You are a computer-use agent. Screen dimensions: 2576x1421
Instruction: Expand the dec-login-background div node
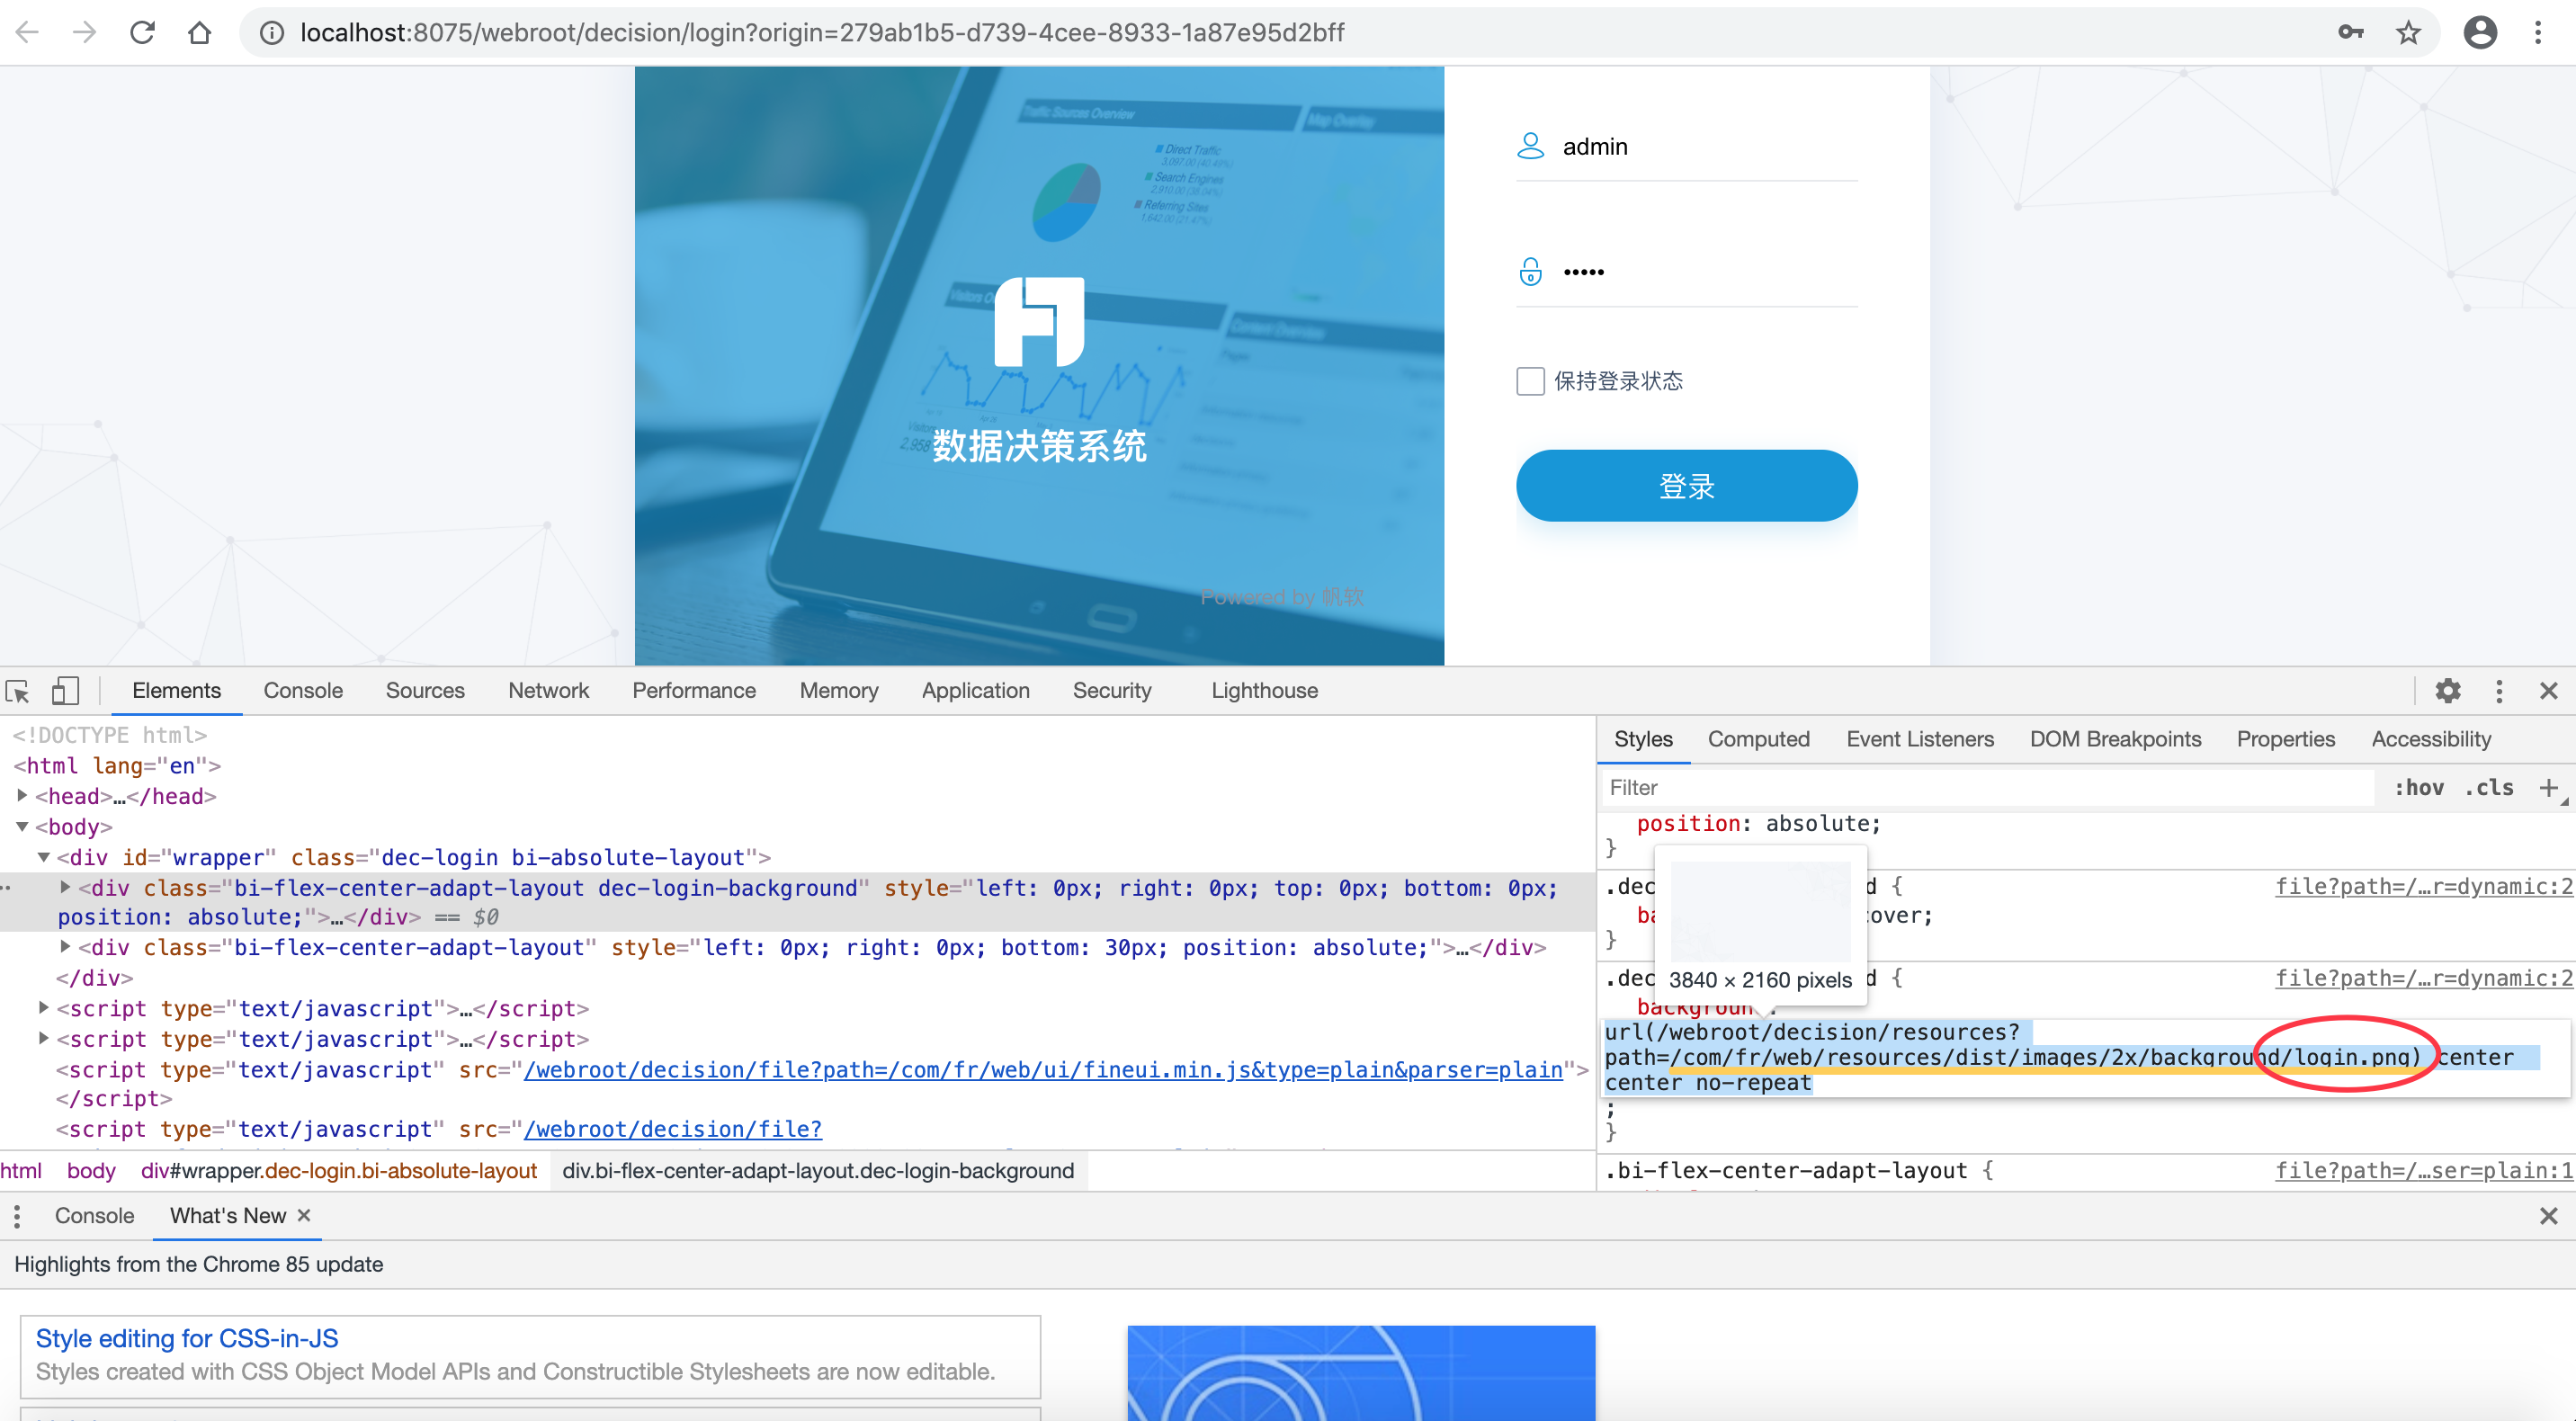pyautogui.click(x=65, y=888)
